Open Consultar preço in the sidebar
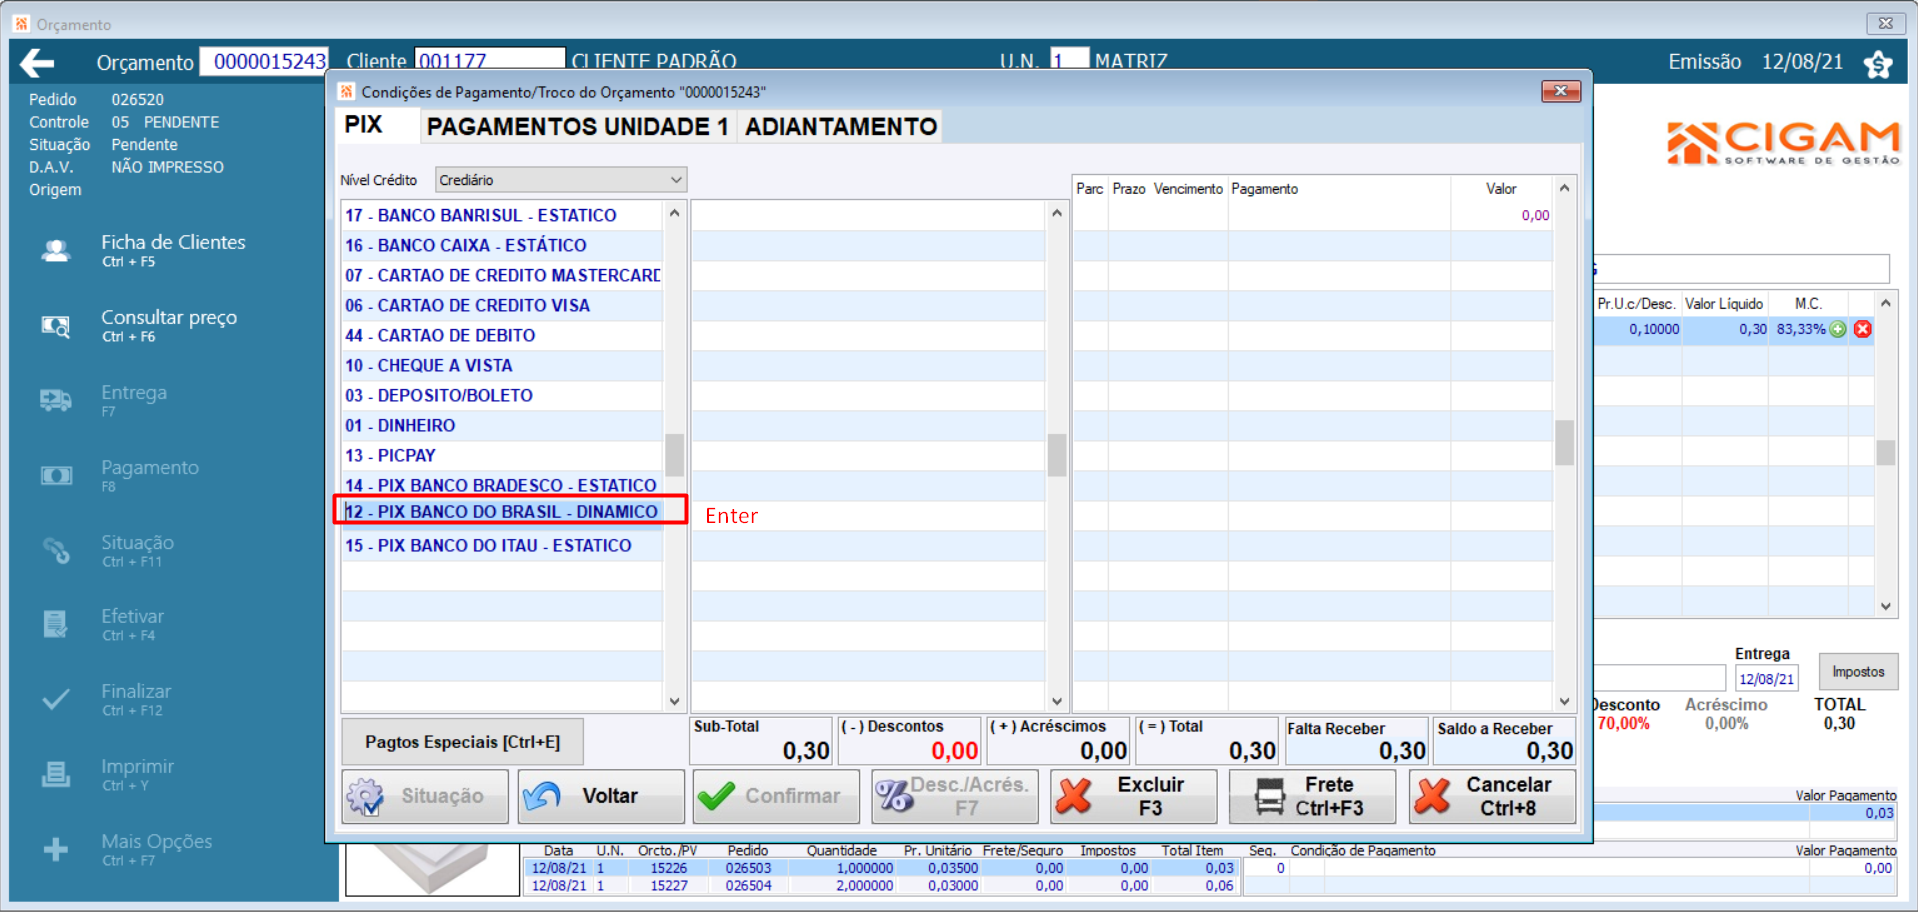Image resolution: width=1918 pixels, height=912 pixels. tap(168, 325)
